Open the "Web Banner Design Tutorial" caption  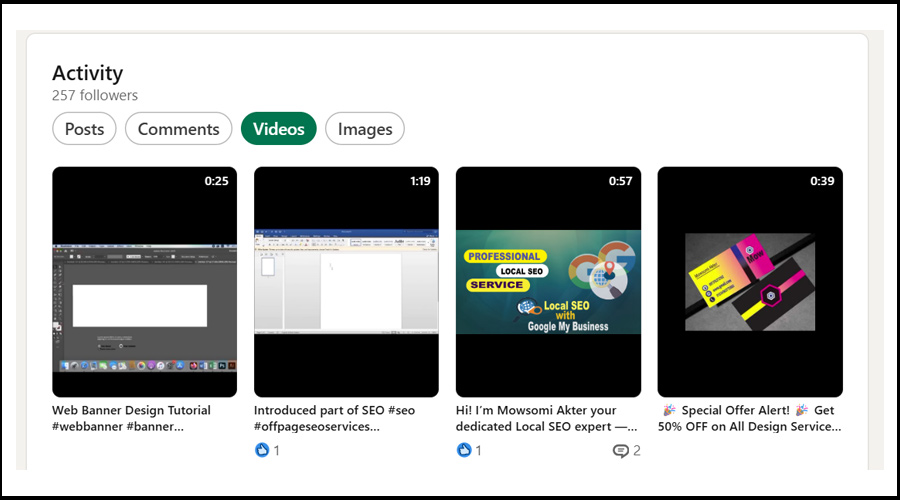(131, 418)
